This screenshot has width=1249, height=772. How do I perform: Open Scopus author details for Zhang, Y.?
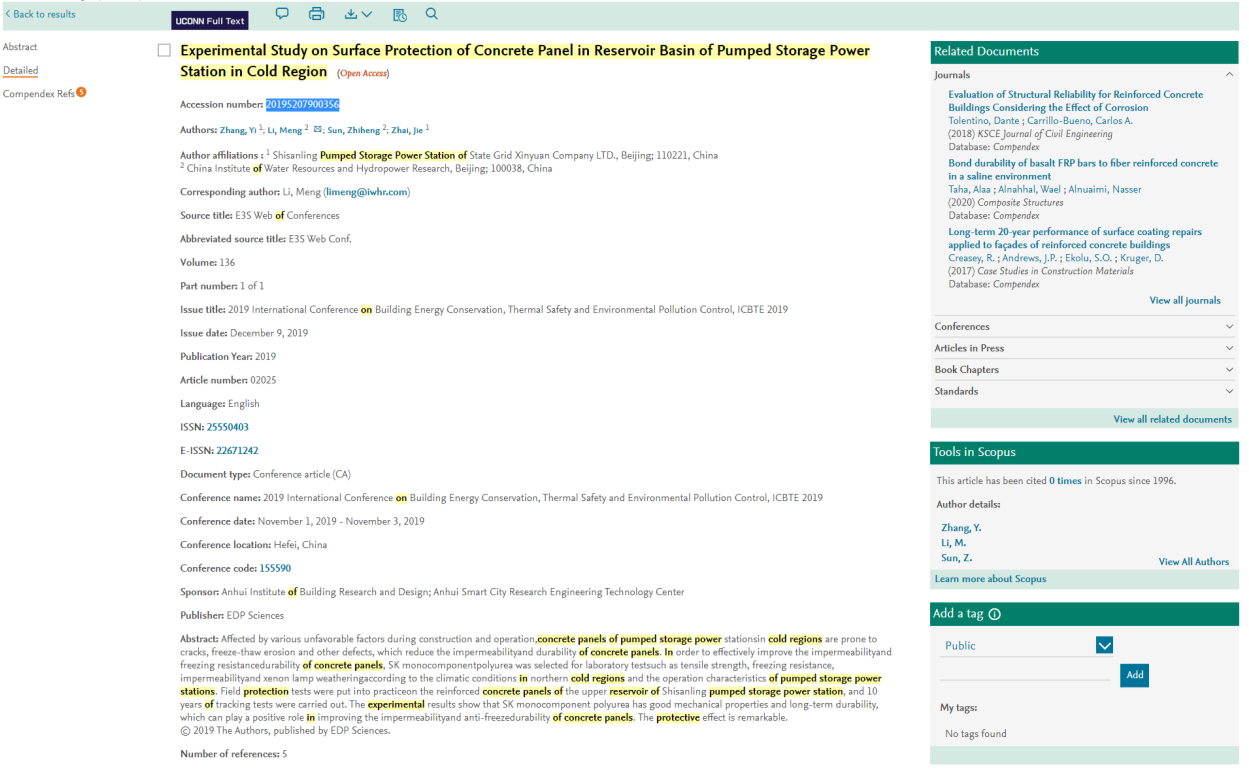pyautogui.click(x=961, y=528)
